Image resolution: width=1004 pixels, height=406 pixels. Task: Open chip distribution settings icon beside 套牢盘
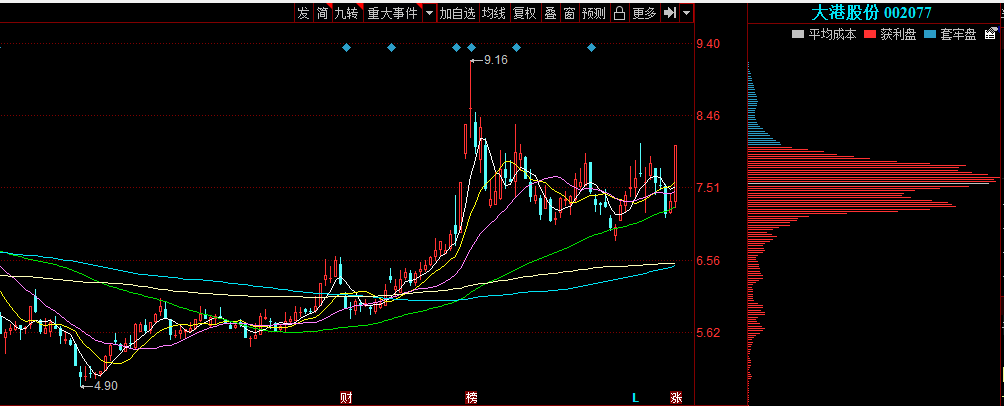pos(989,34)
